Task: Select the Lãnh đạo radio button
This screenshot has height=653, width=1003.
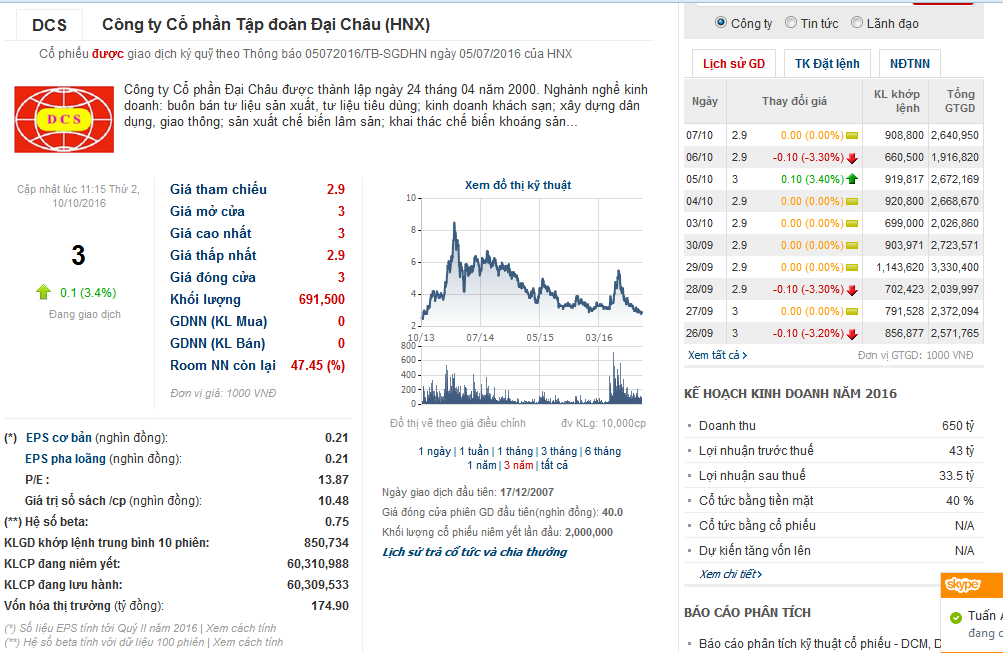Action: pyautogui.click(x=857, y=22)
